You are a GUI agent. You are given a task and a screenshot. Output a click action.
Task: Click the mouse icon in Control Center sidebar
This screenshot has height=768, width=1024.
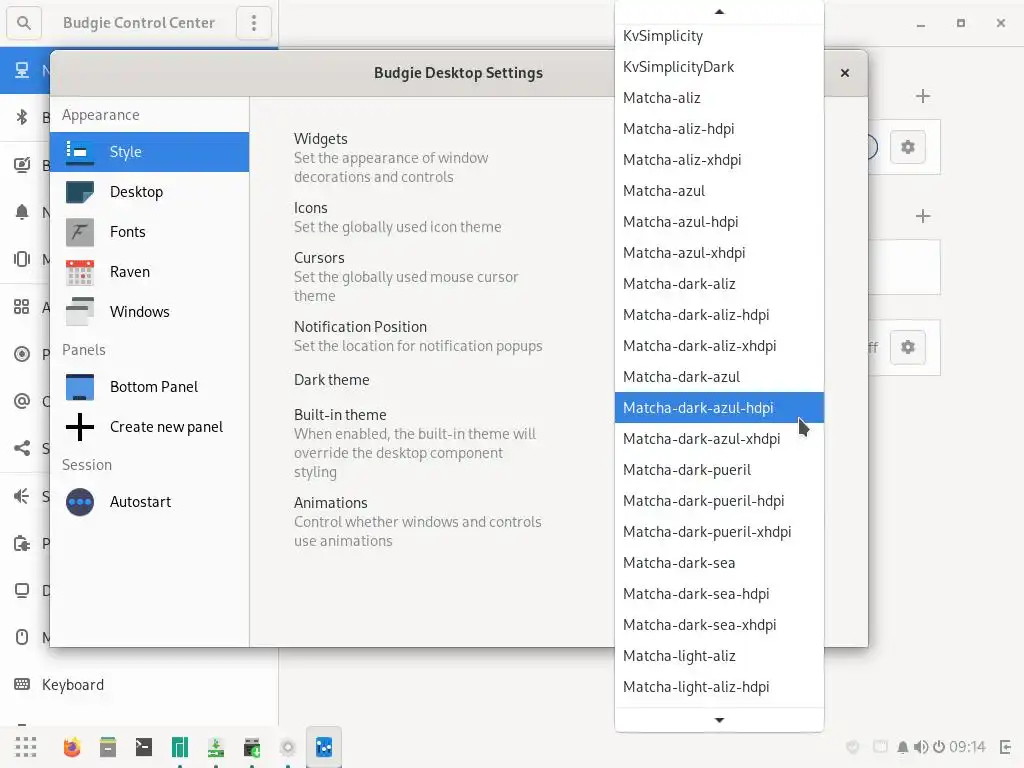point(22,637)
